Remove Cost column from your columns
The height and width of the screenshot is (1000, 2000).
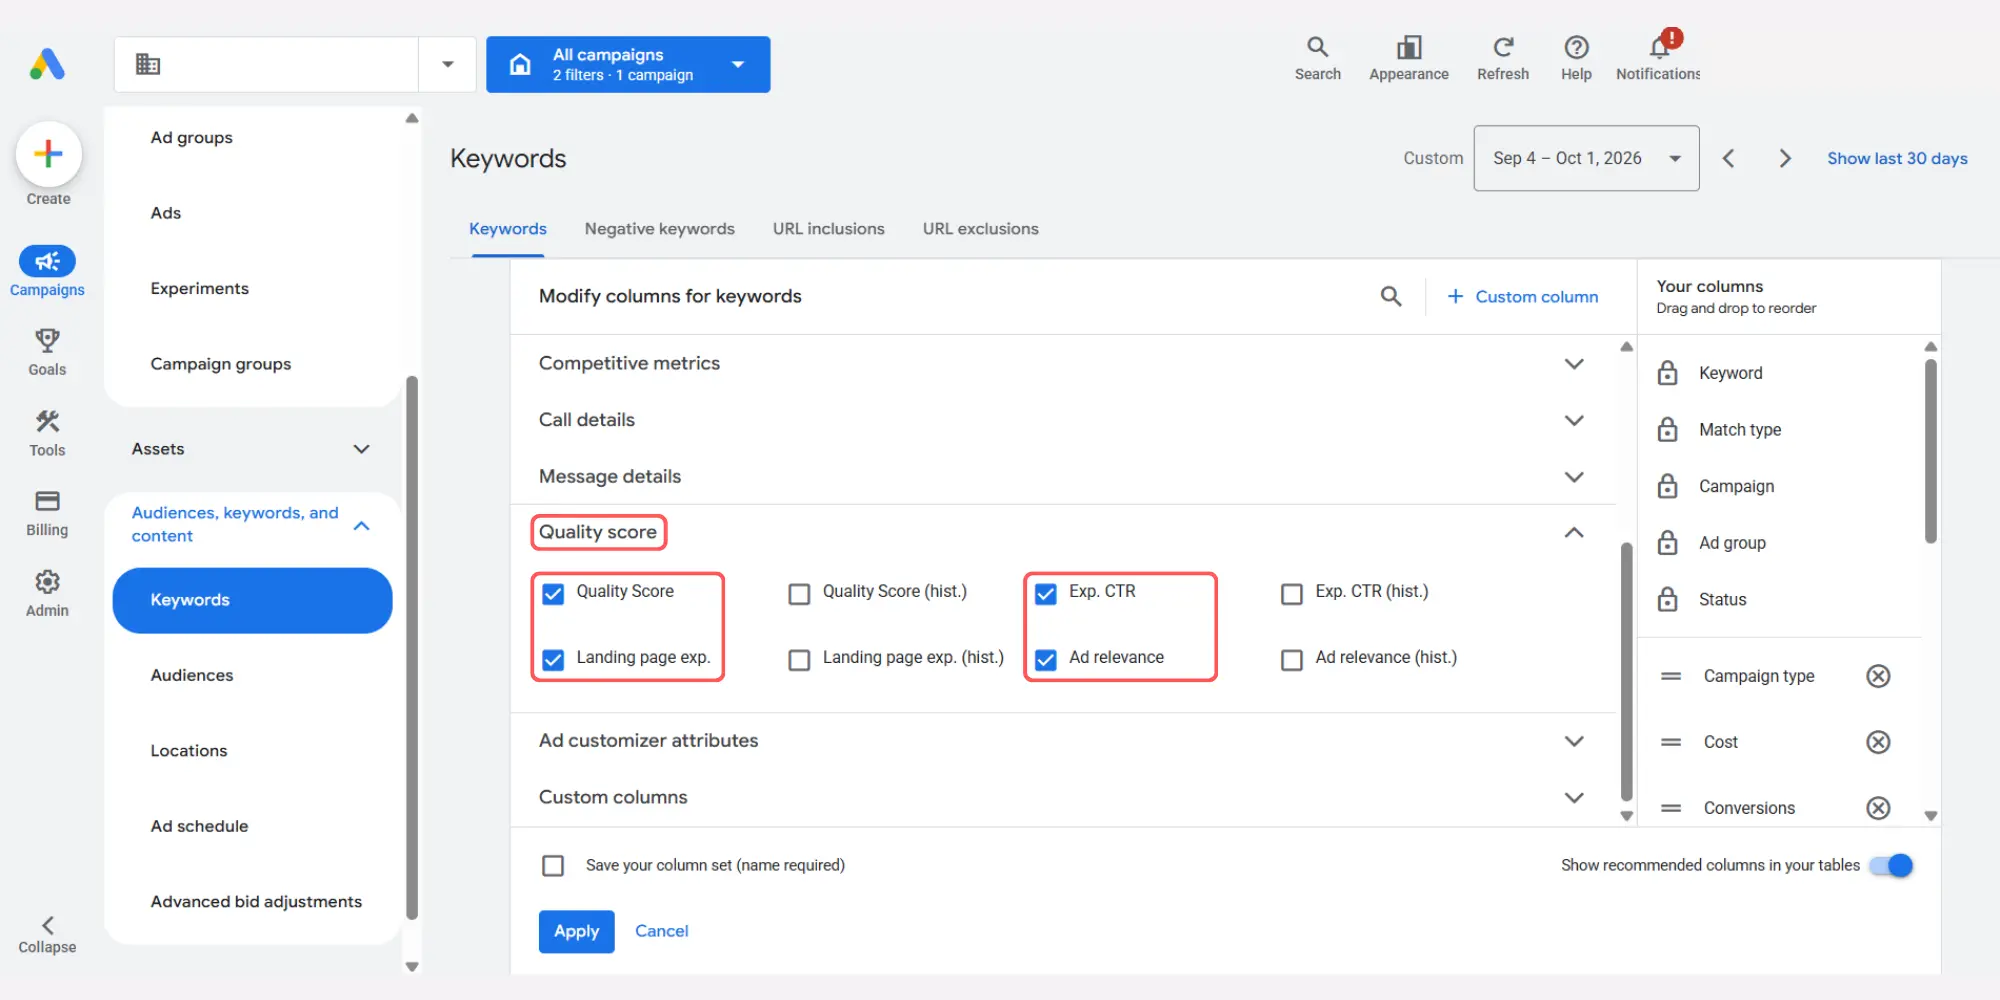click(x=1878, y=742)
